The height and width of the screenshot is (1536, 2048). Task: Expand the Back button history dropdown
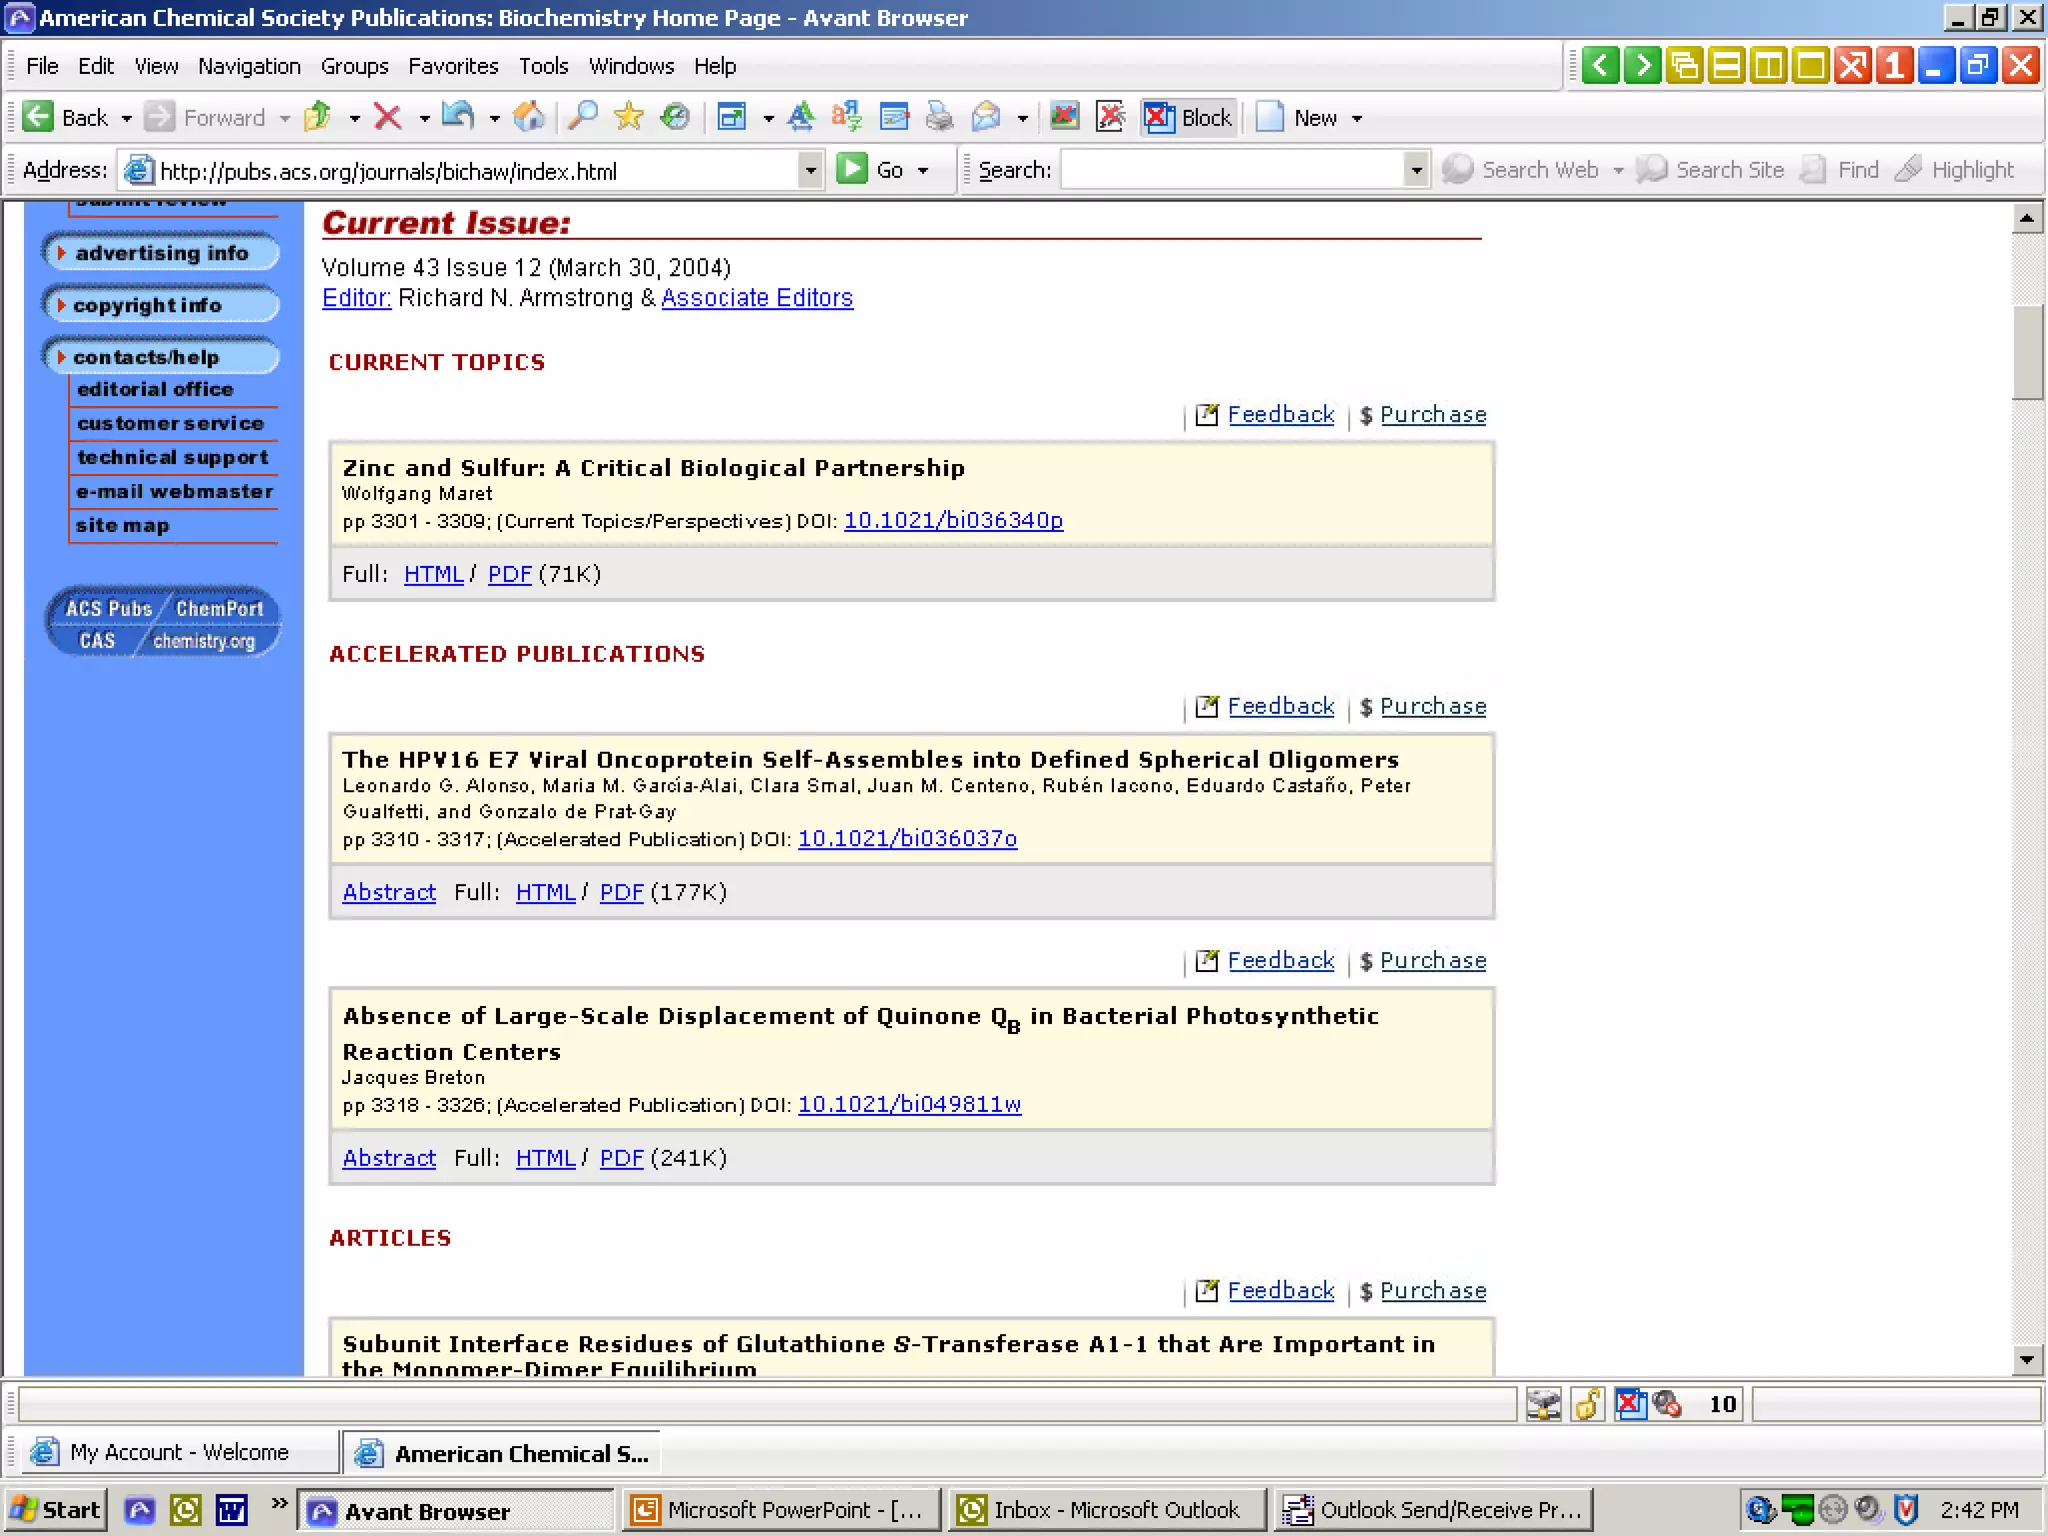coord(127,118)
